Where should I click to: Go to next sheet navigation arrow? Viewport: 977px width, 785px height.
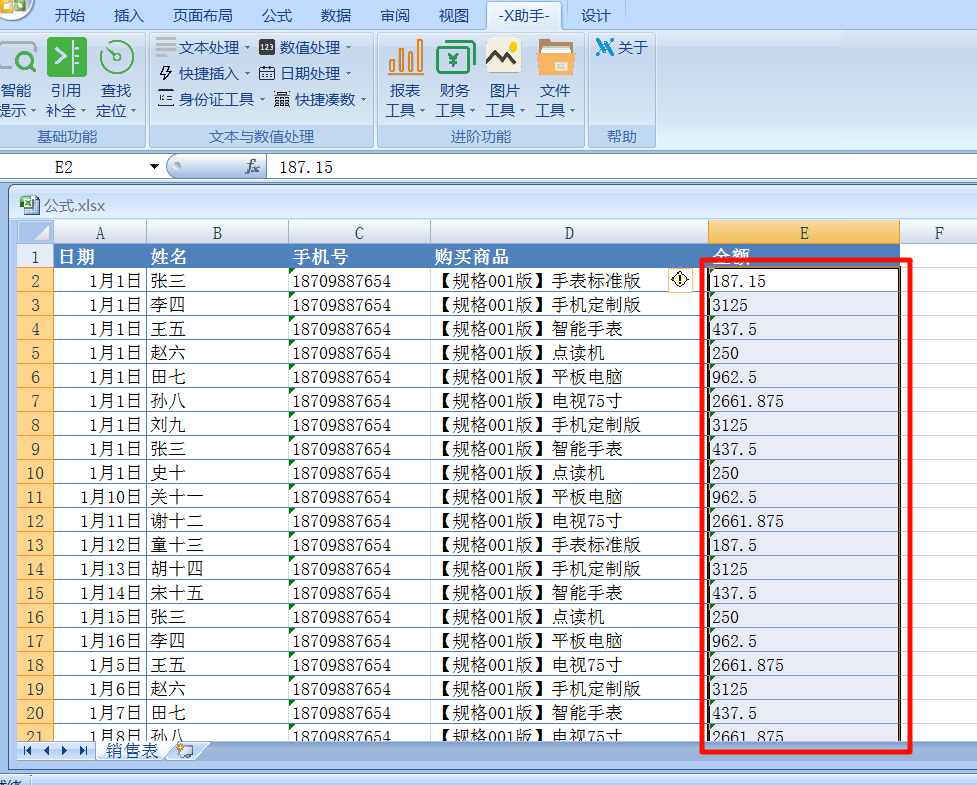point(64,750)
